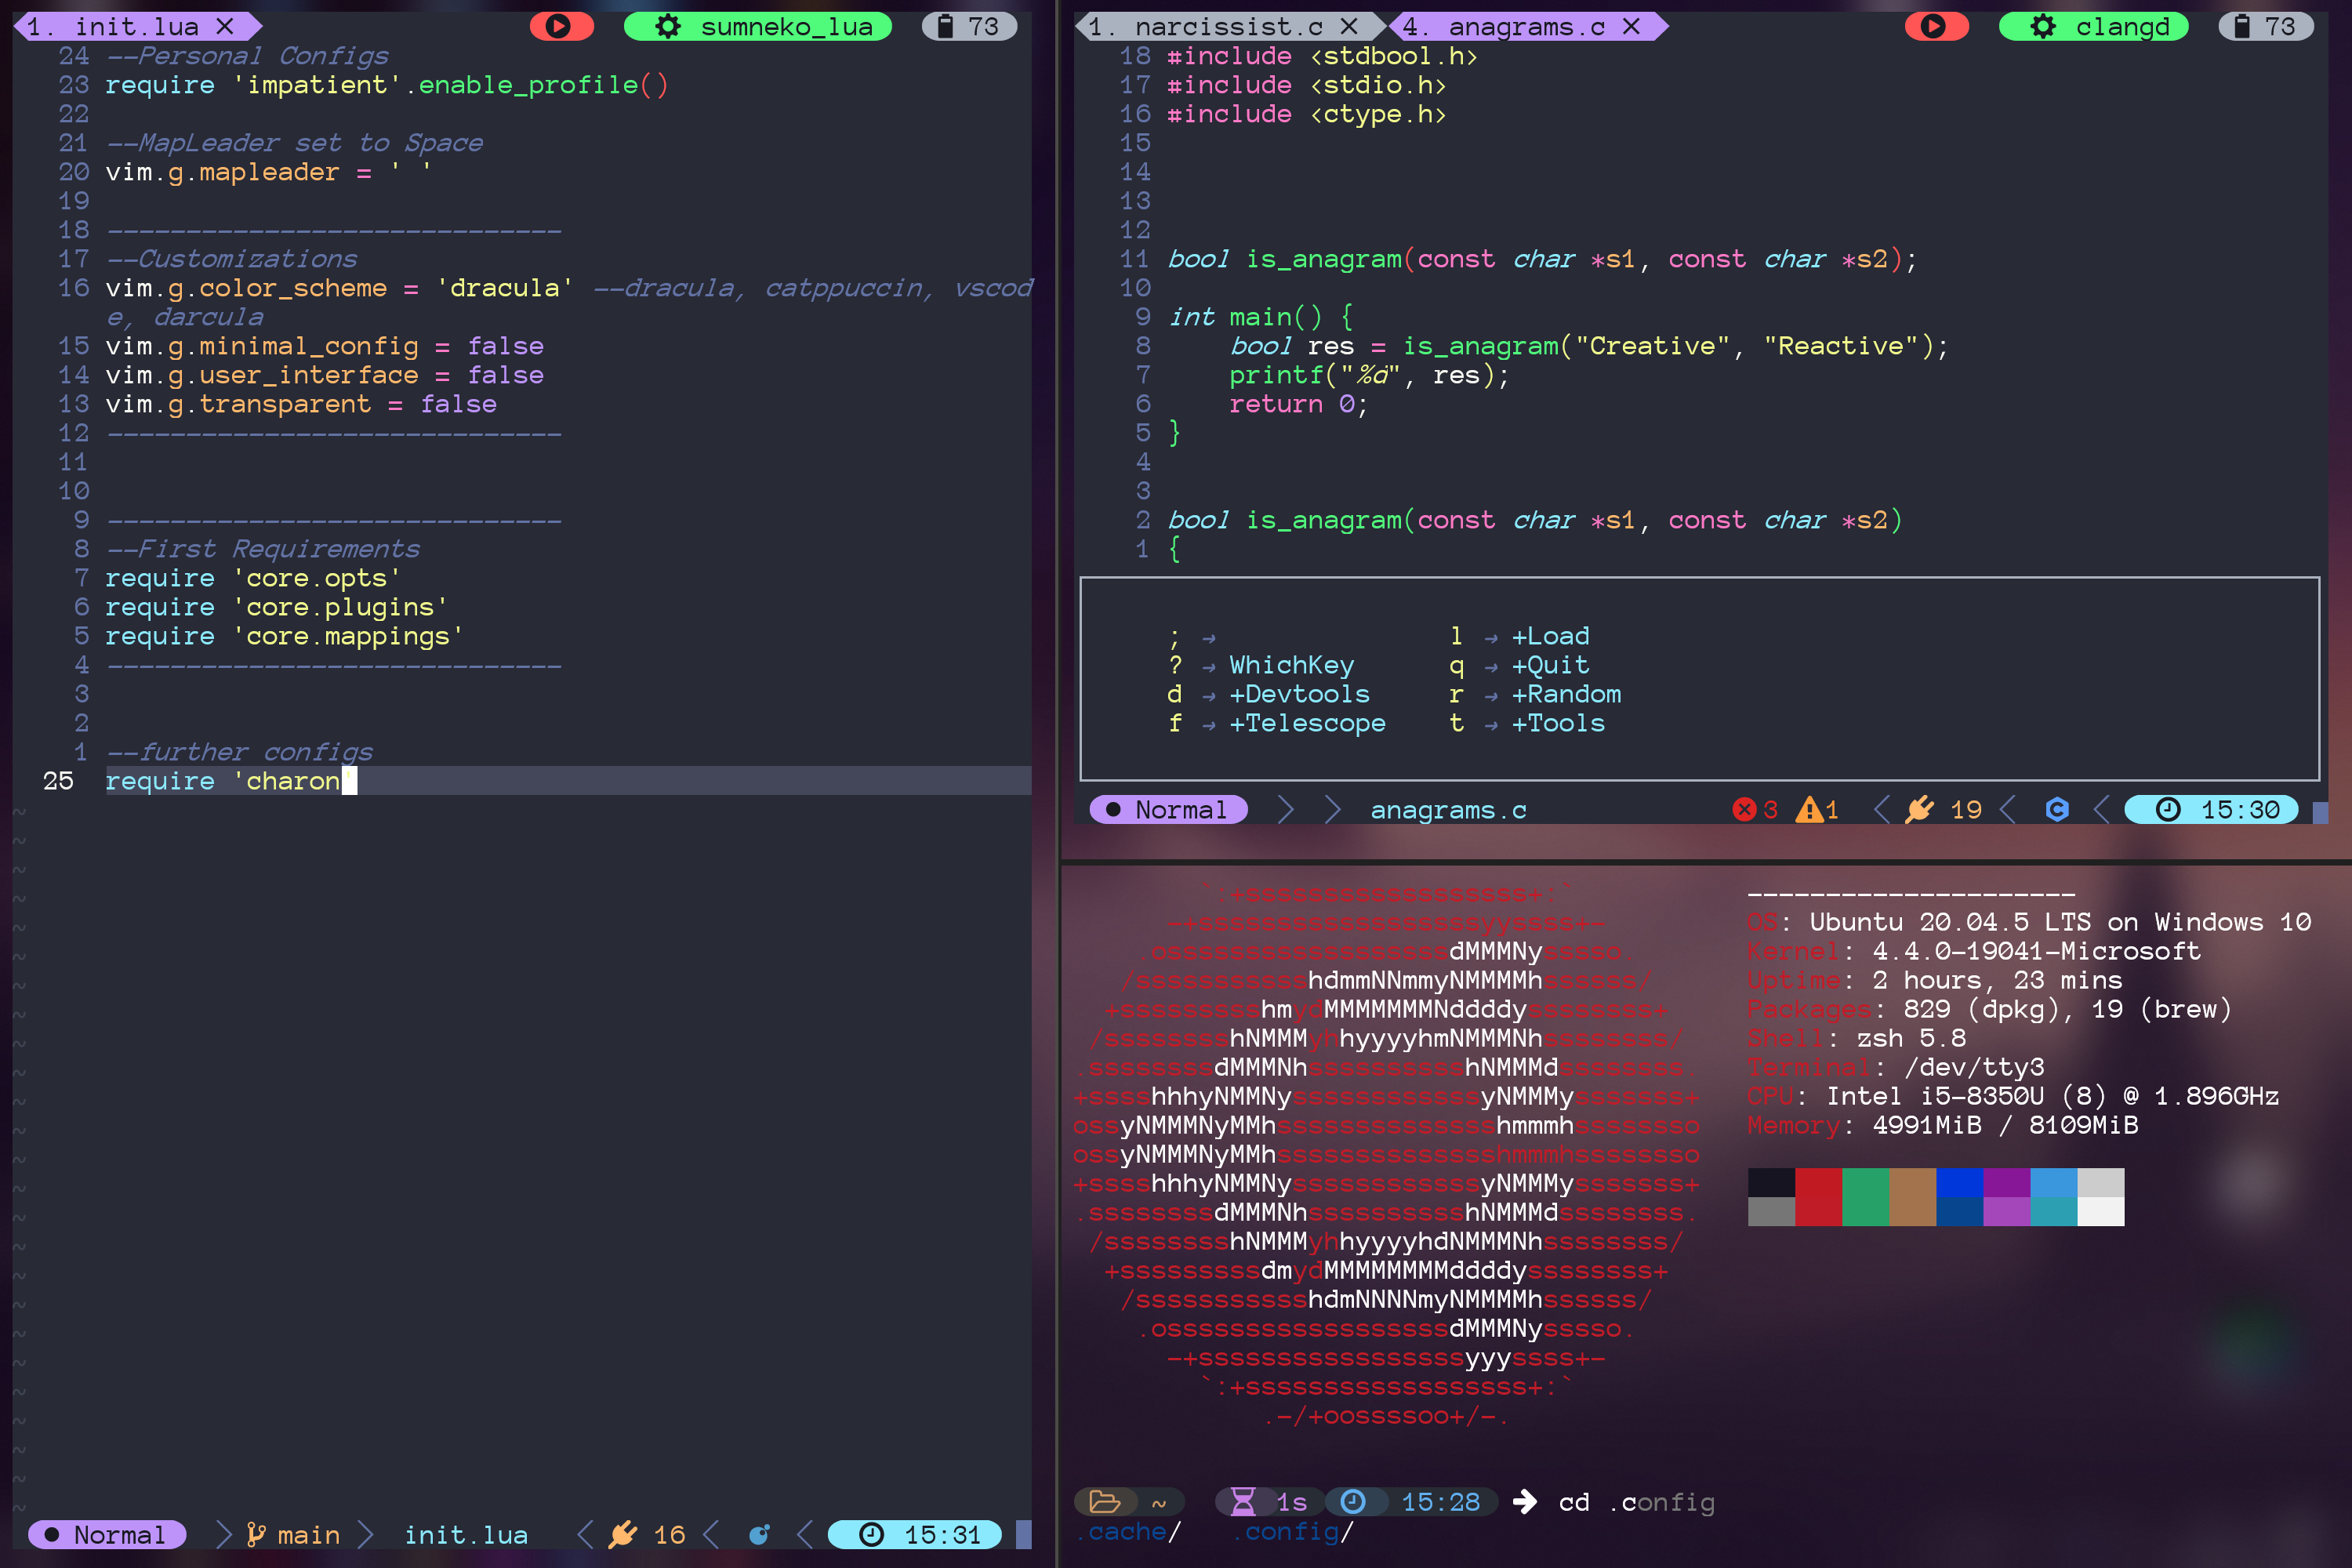Screen dimensions: 2352x1568
Task: Close the narcissist.c buffer tab
Action: pos(1349,26)
